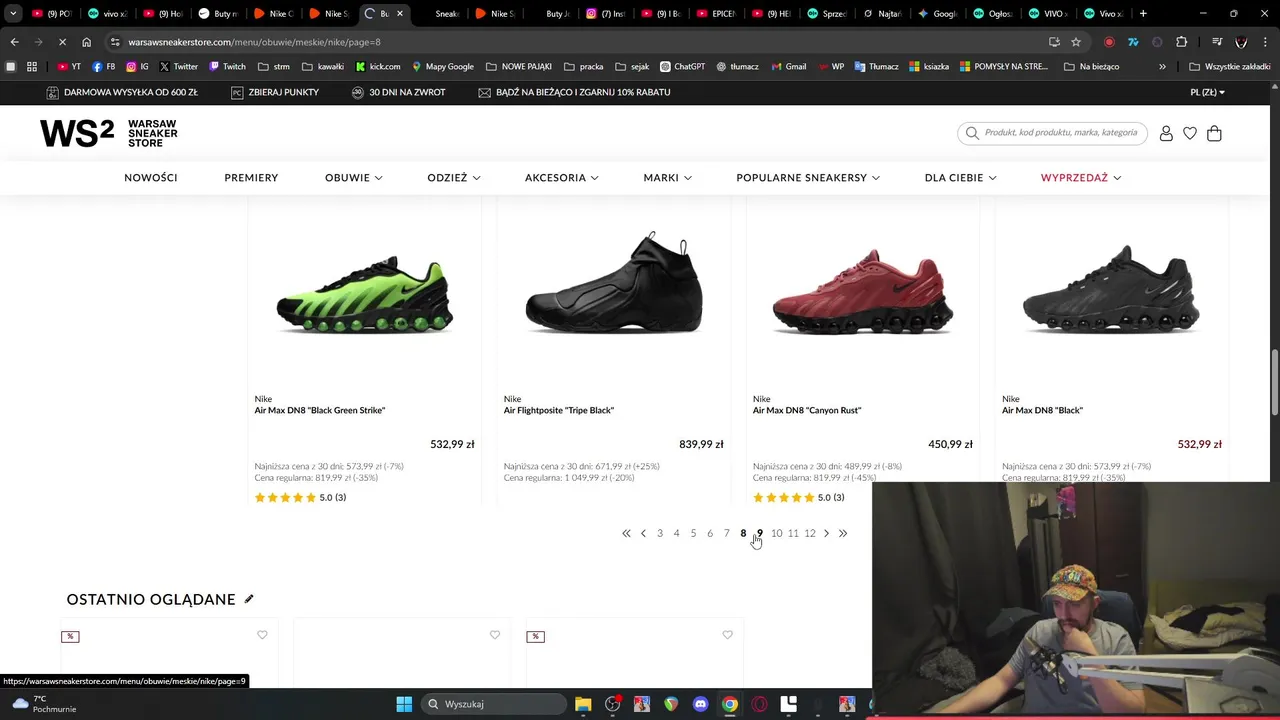Open the wishlist heart icon in header
Screen dimensions: 1280x720
tap(1190, 133)
